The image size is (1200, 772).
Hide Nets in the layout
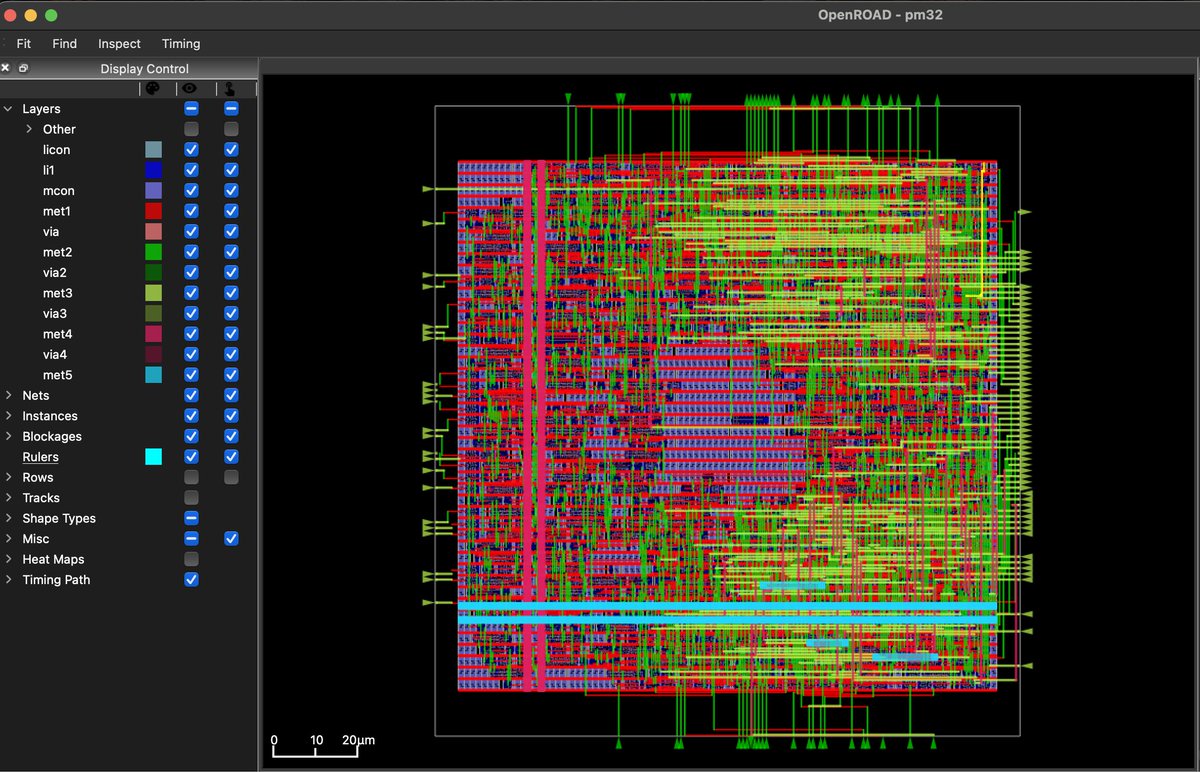[191, 396]
